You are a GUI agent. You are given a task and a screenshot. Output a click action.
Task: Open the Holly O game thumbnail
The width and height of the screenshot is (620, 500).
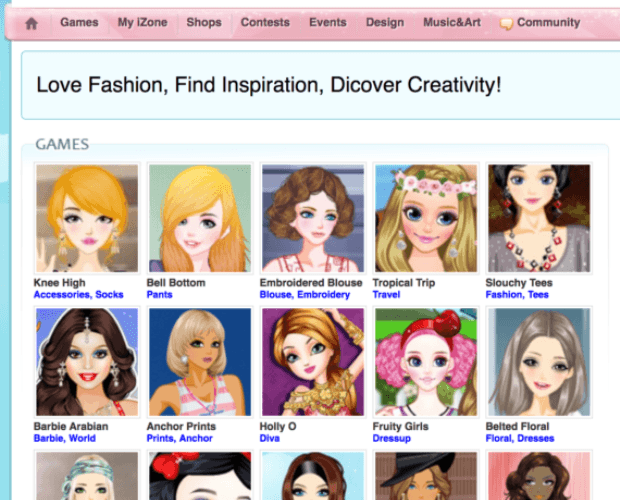click(x=313, y=362)
